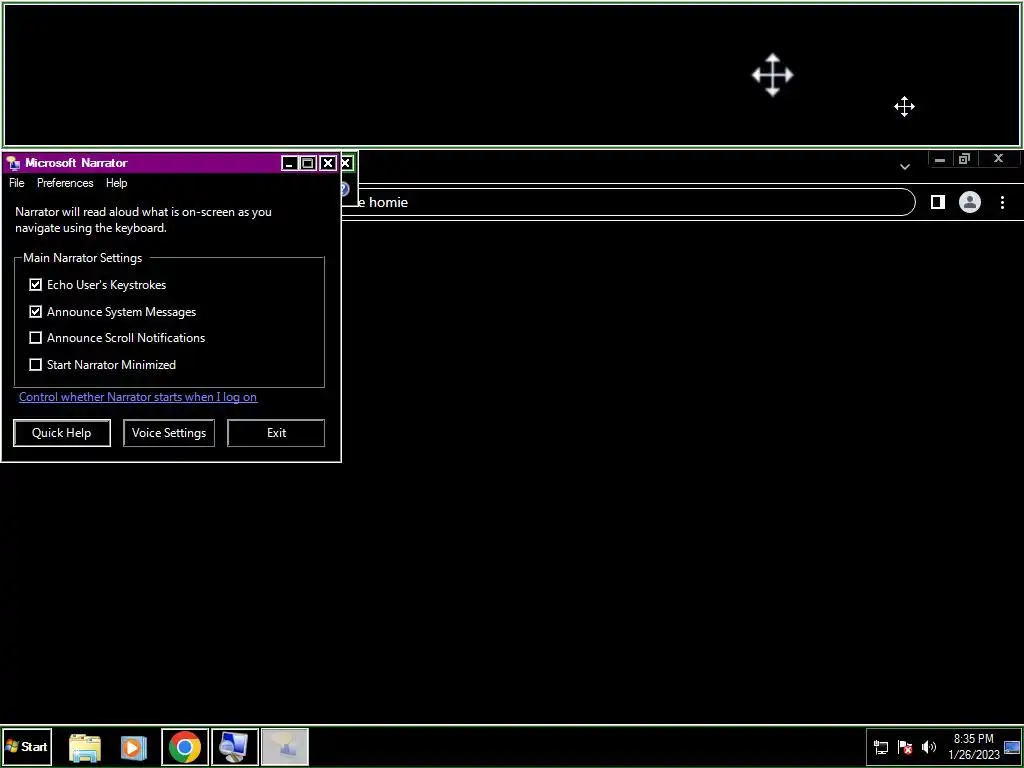Restore down the Chrome window
The image size is (1024, 768).
pyautogui.click(x=964, y=159)
